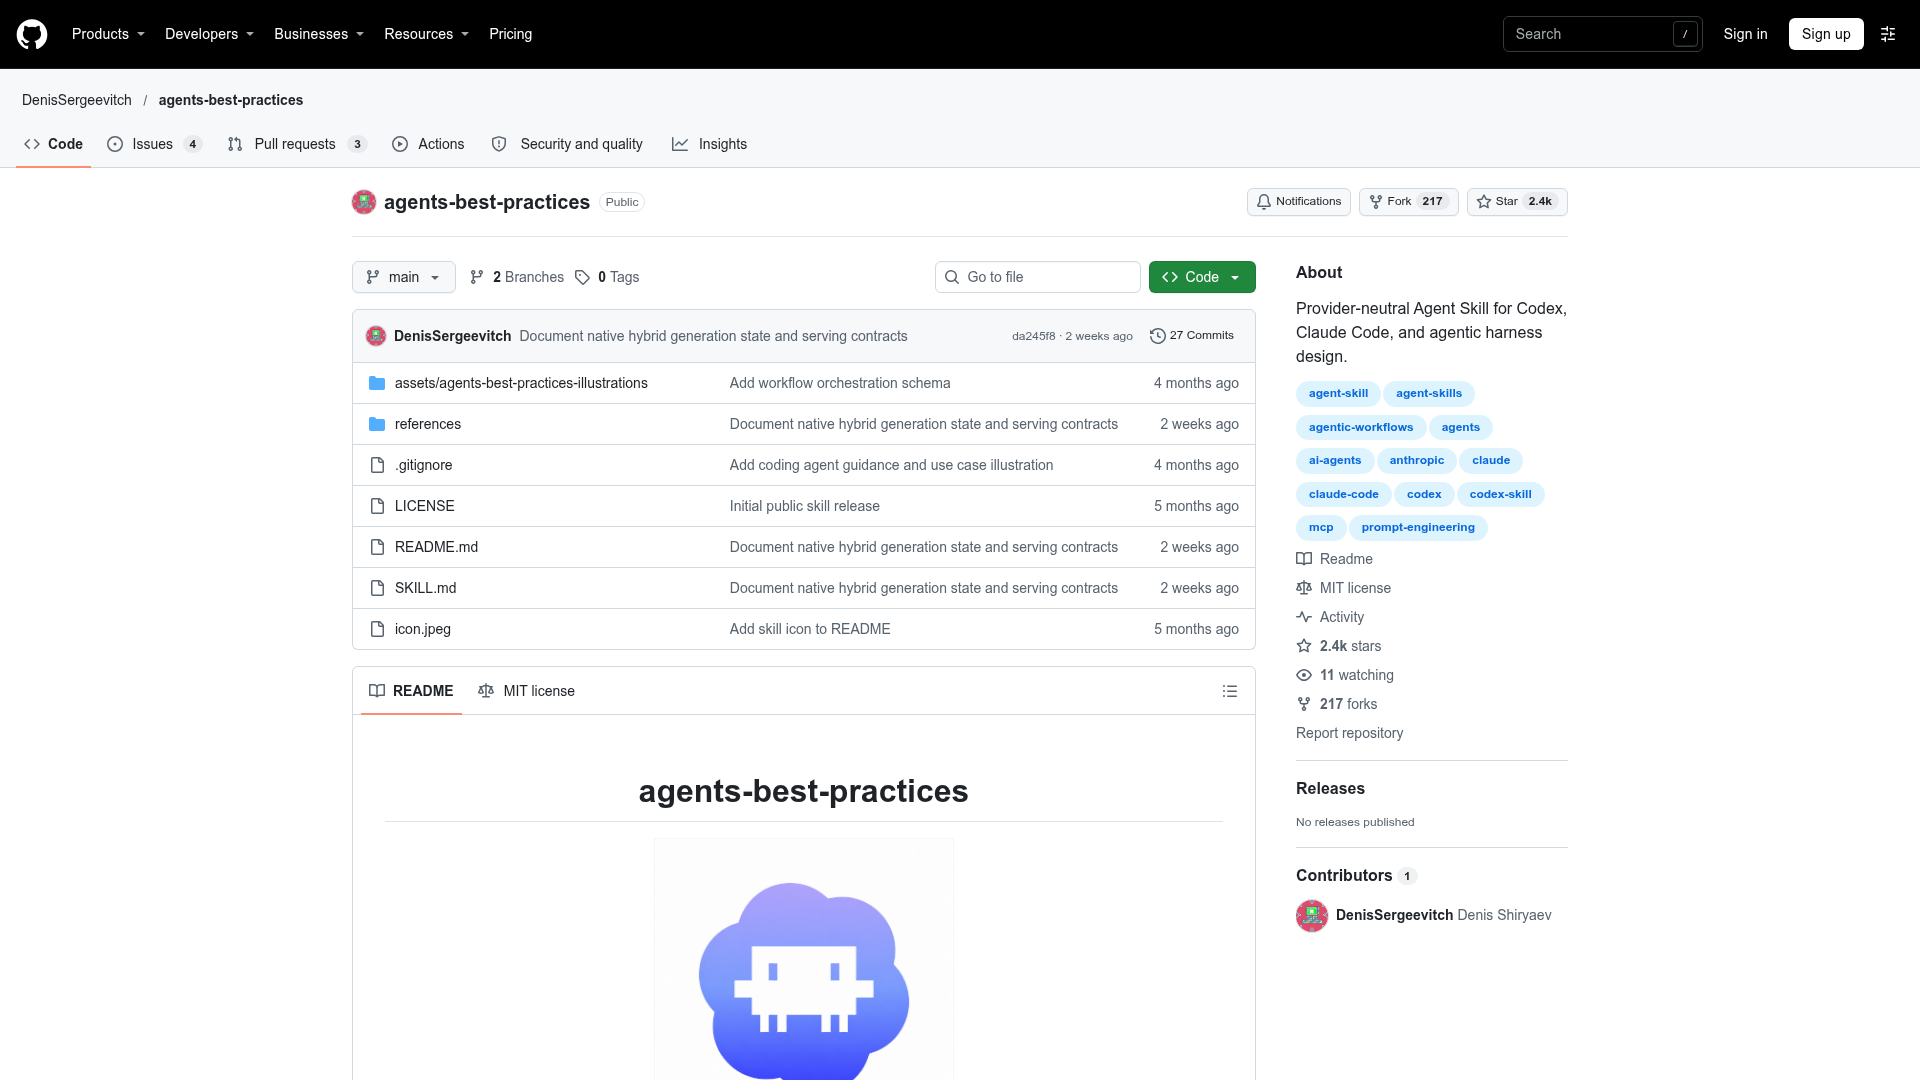Click the DenisSergeevitch contributor avatar

pyautogui.click(x=1312, y=915)
